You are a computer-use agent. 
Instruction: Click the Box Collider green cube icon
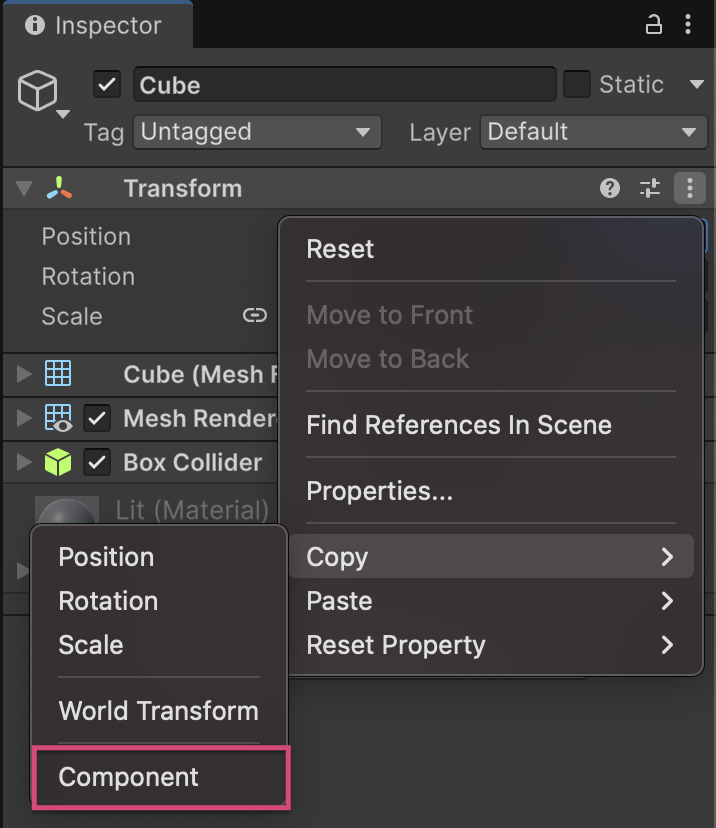click(58, 462)
